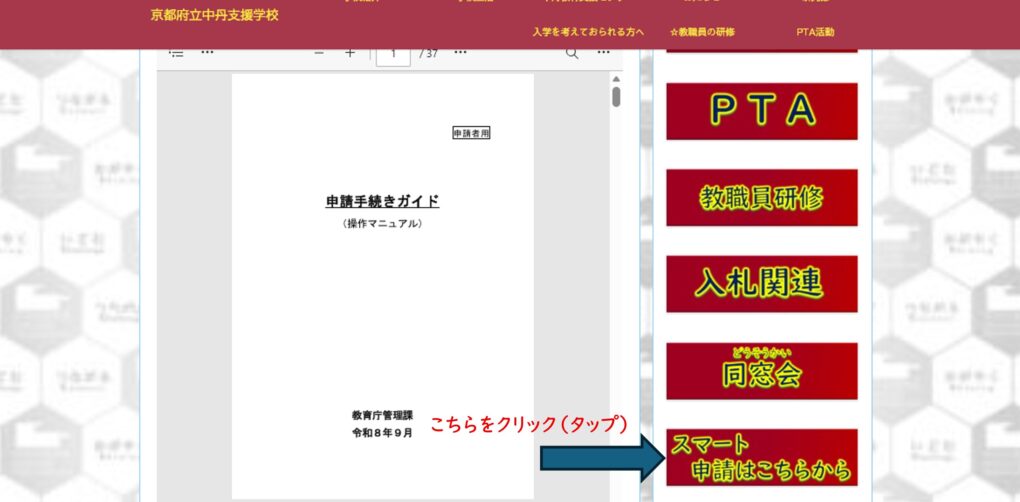Click the 申請手続きガイド document page
The width and height of the screenshot is (1020, 502).
pyautogui.click(x=382, y=286)
